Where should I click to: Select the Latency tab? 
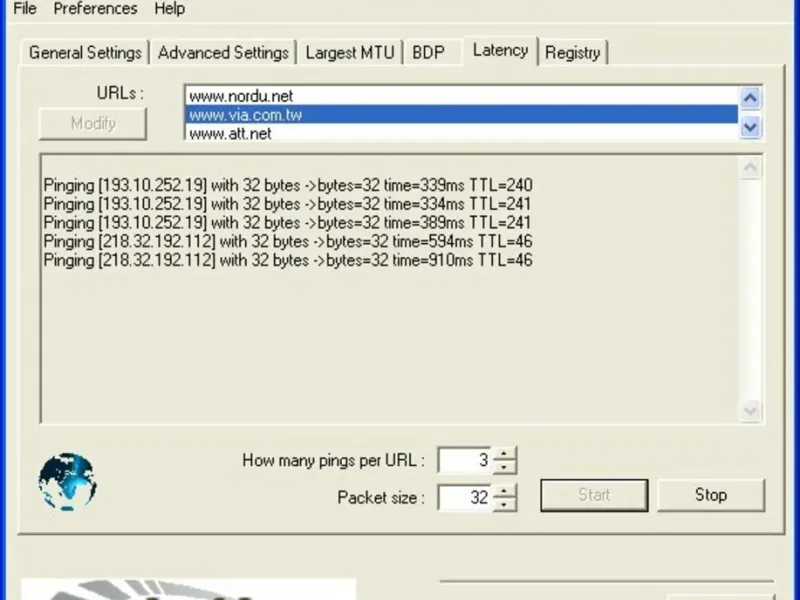[500, 51]
